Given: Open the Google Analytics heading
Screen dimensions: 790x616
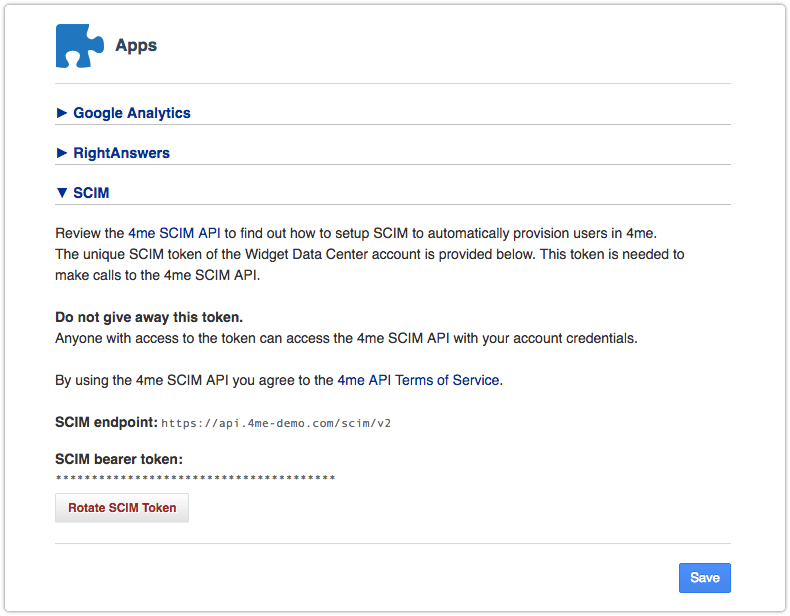Looking at the screenshot, I should click(132, 113).
